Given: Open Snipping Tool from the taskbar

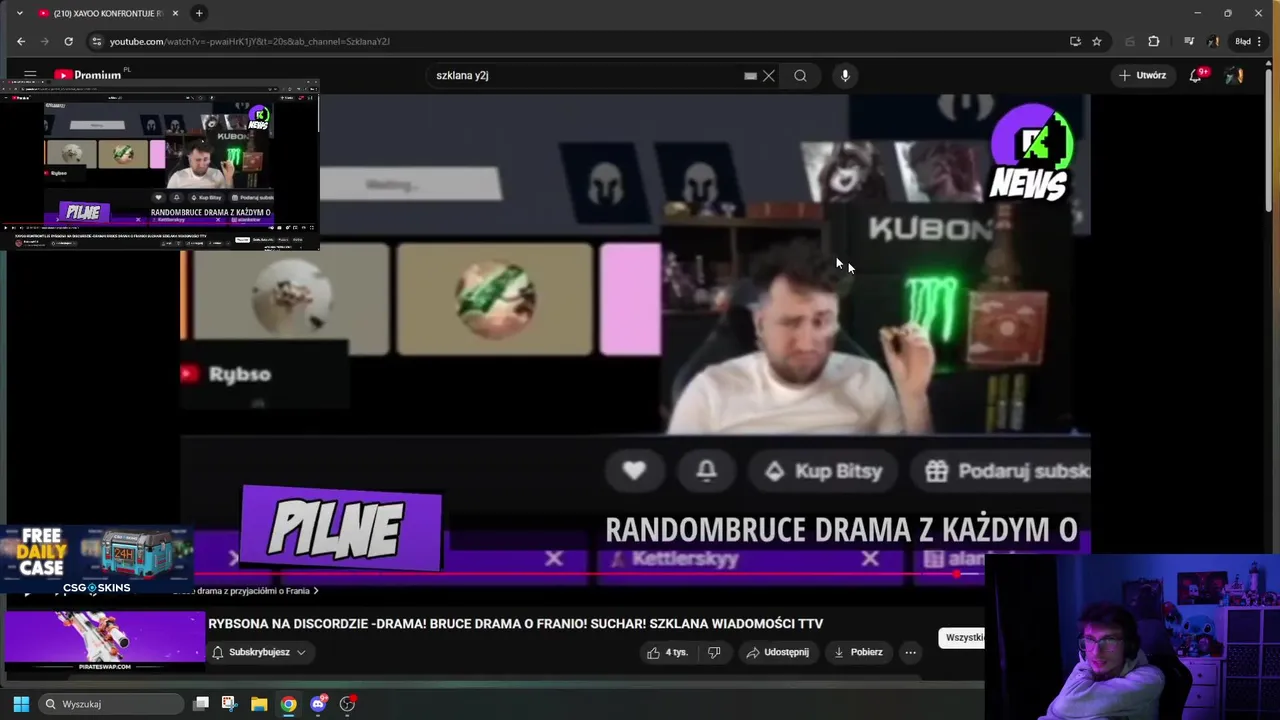Looking at the screenshot, I should (229, 704).
